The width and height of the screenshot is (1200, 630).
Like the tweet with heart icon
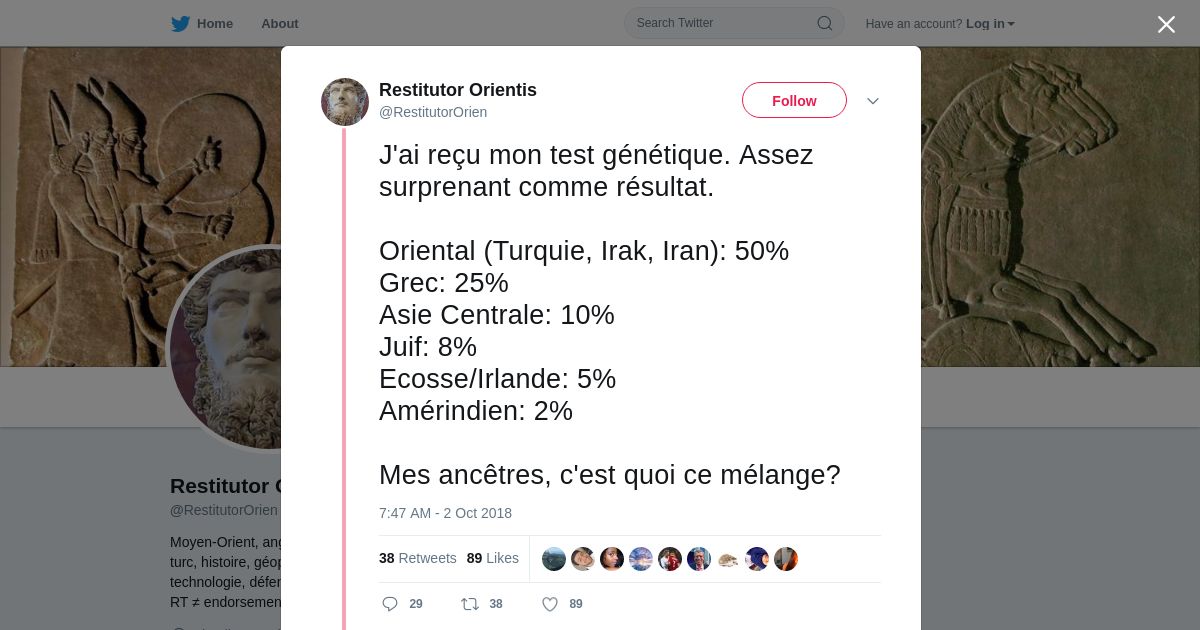(549, 604)
